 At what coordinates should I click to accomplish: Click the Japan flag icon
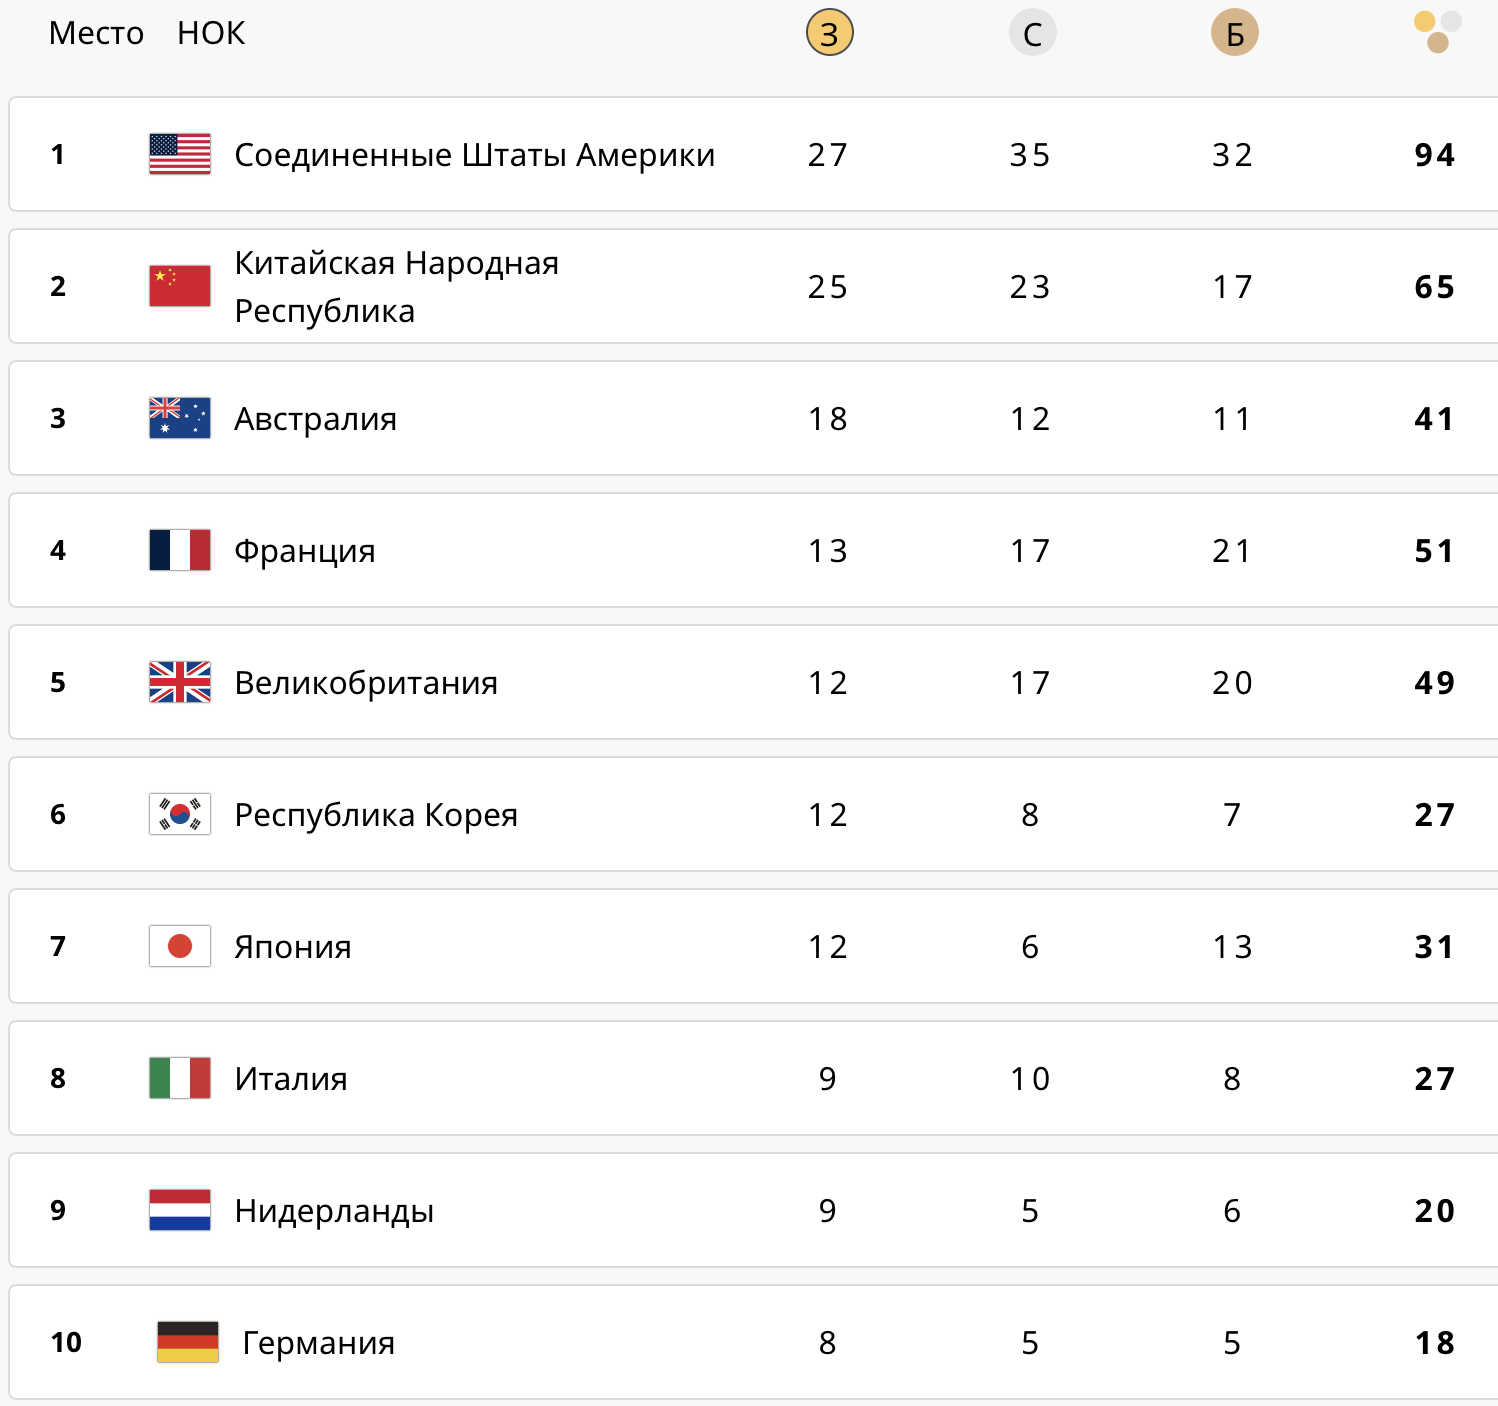pyautogui.click(x=180, y=946)
